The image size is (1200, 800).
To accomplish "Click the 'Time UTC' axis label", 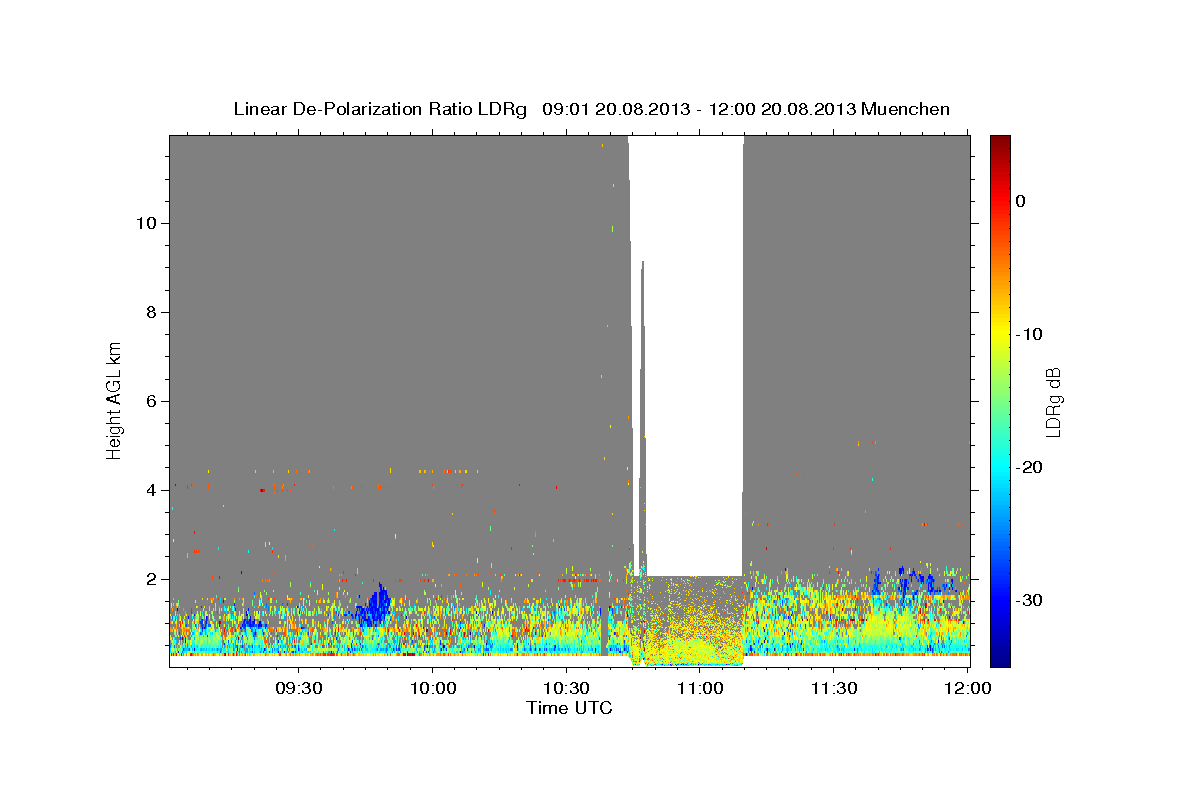I will 569,708.
